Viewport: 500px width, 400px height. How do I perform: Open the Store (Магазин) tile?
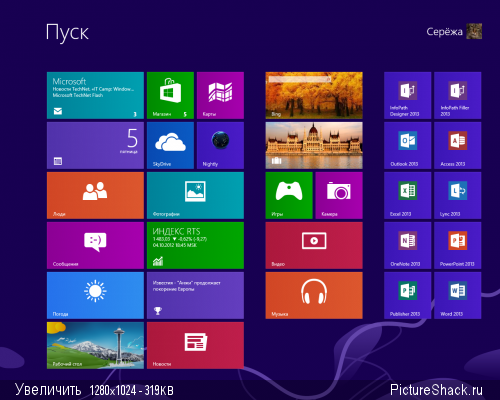[x=170, y=95]
